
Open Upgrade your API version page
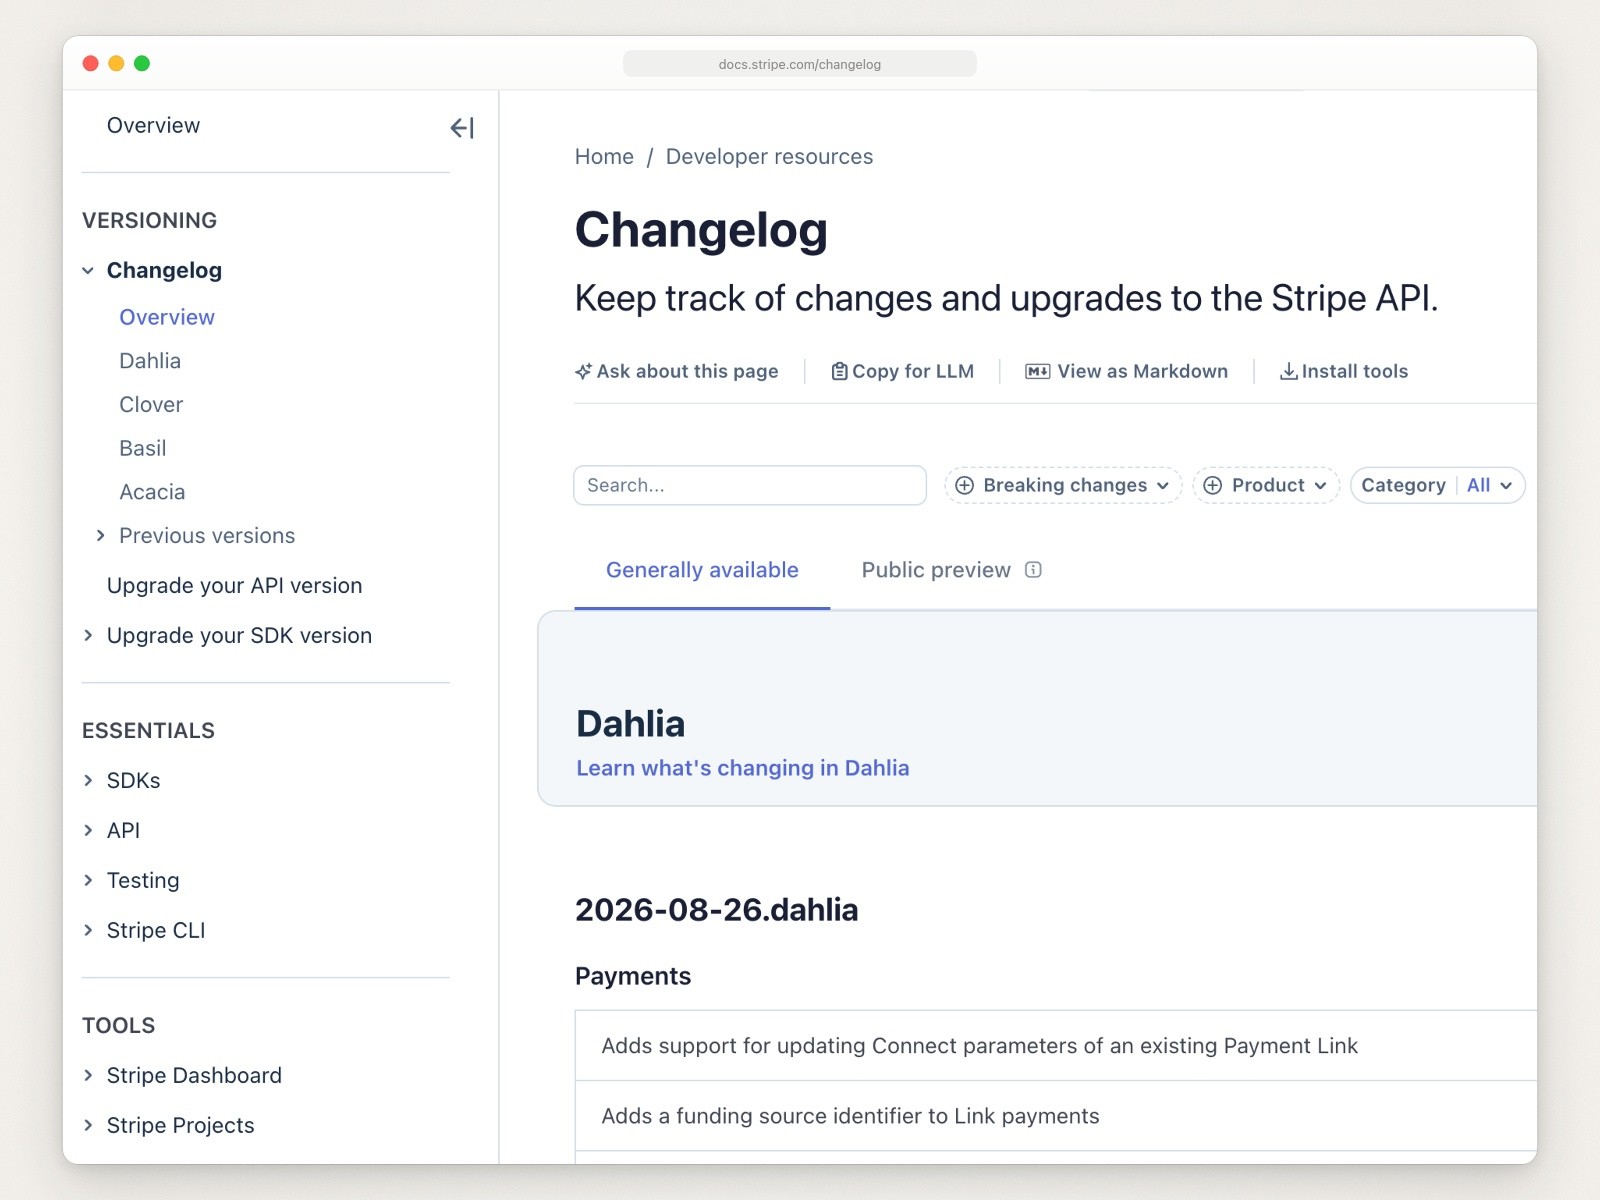(x=235, y=586)
